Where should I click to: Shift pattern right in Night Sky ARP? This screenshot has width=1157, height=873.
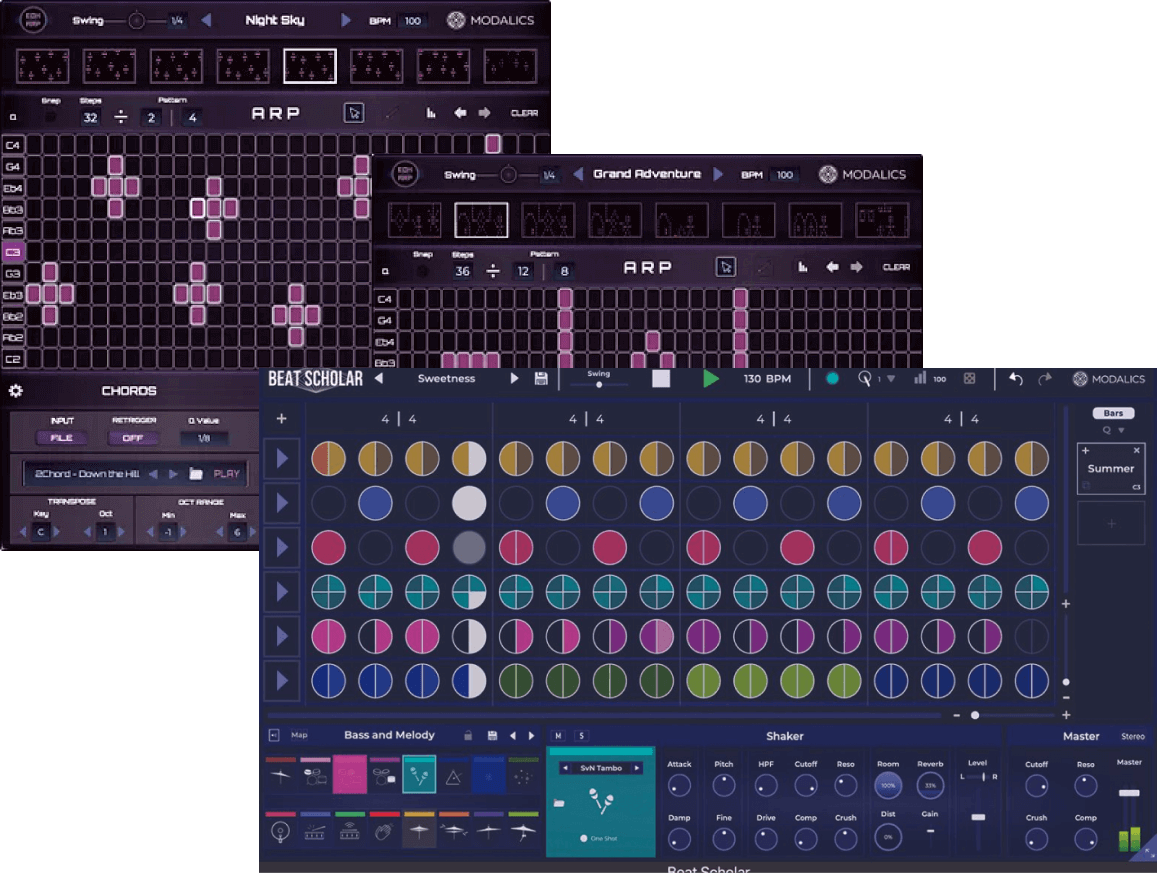pyautogui.click(x=484, y=113)
